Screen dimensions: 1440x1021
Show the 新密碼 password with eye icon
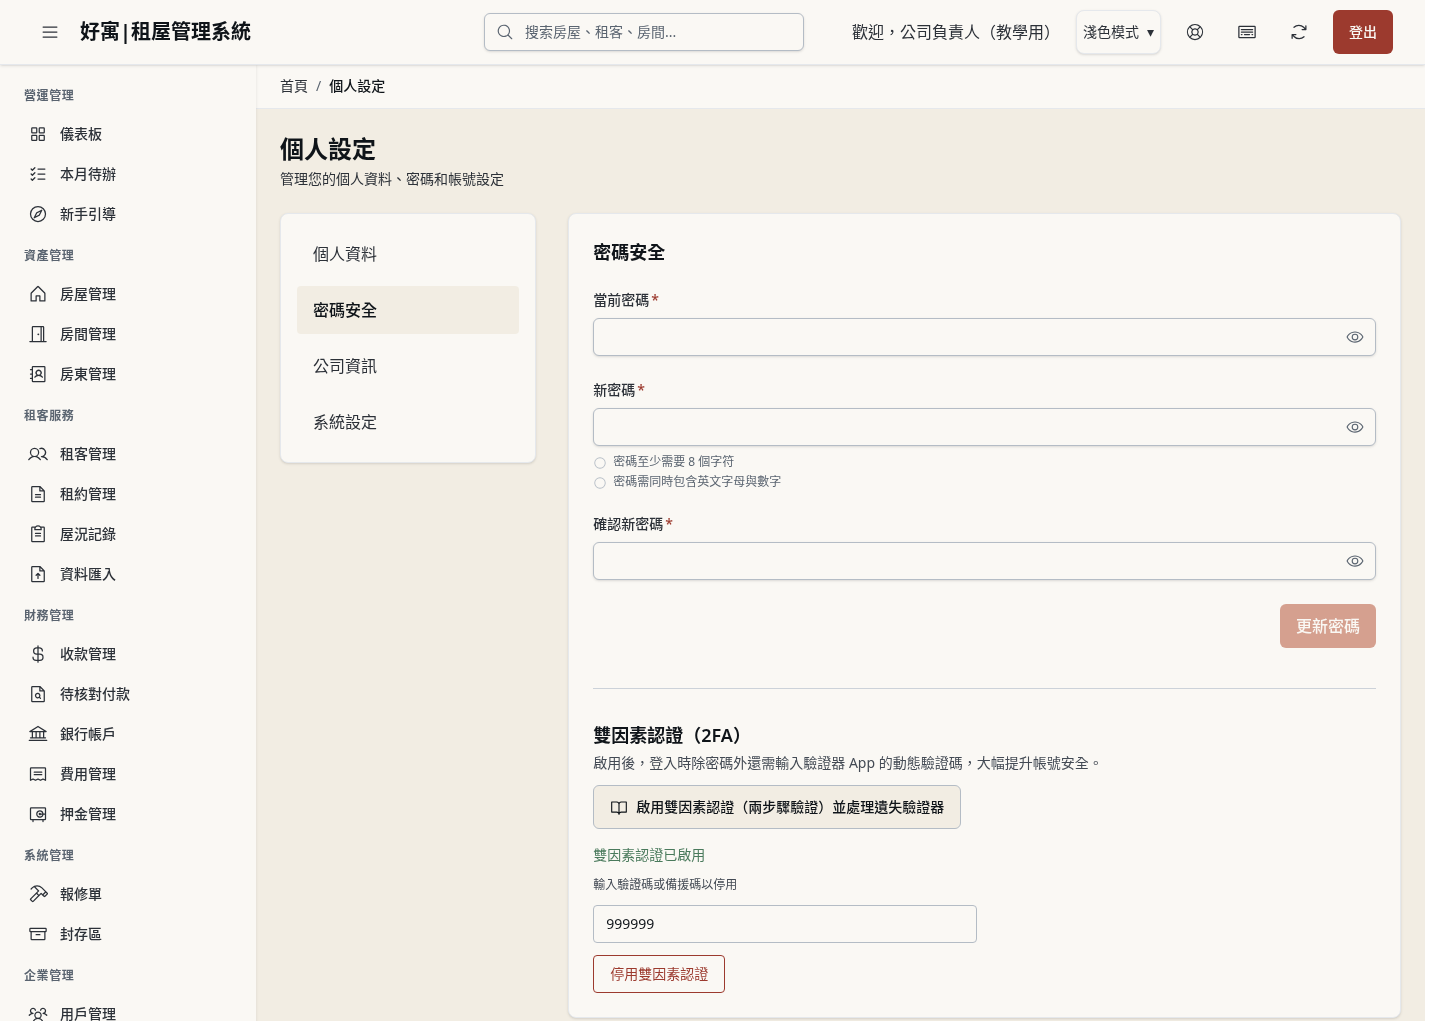click(1355, 427)
